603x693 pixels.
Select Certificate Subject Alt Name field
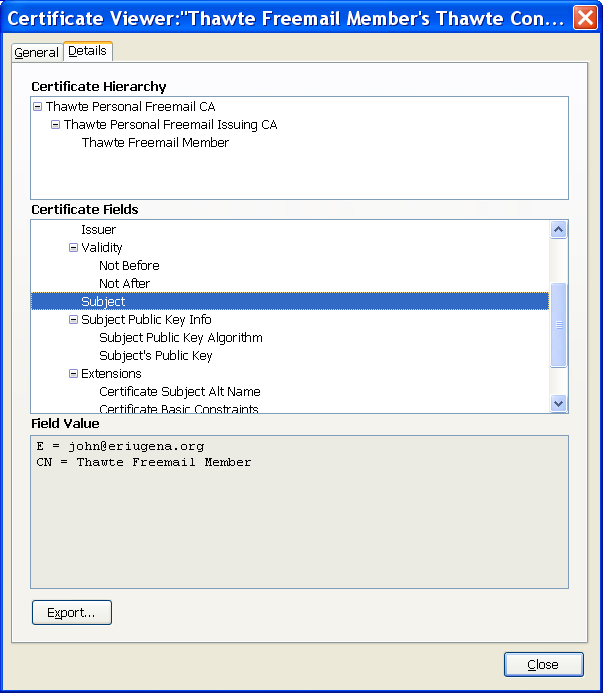tap(179, 392)
